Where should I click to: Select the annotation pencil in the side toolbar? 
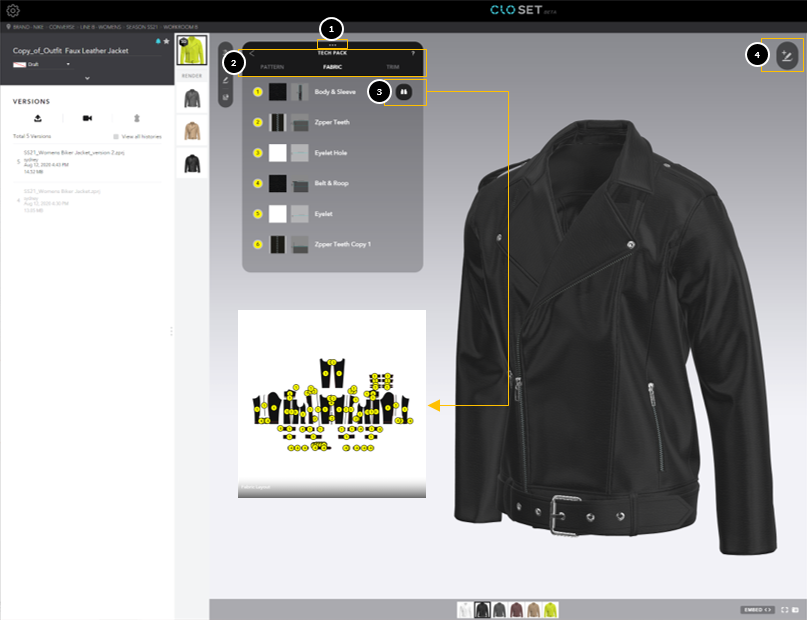point(225,80)
